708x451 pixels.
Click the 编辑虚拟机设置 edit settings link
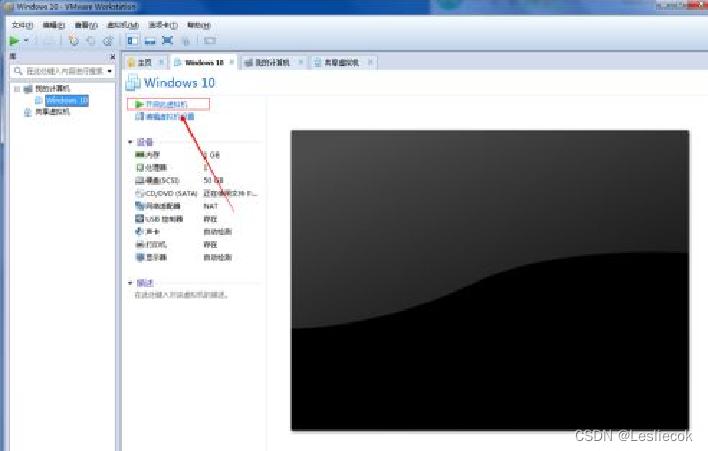pyautogui.click(x=170, y=116)
